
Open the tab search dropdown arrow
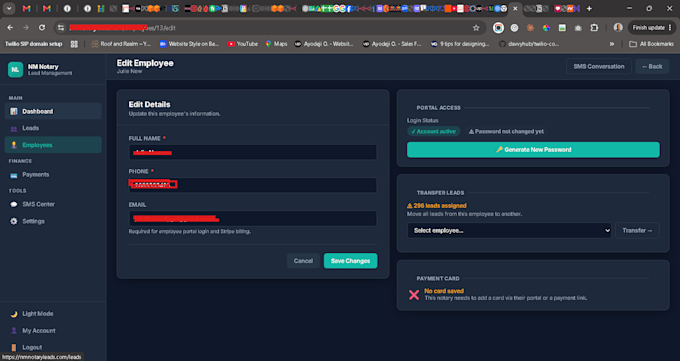point(9,8)
